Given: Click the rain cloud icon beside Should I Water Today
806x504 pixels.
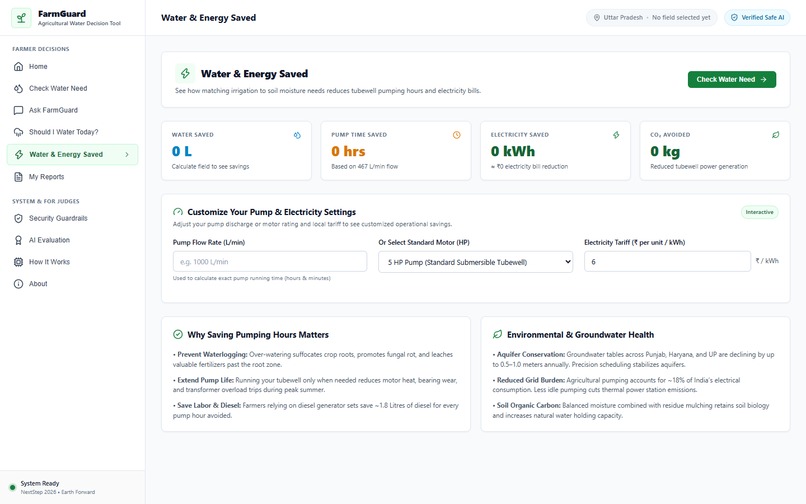Looking at the screenshot, I should [x=19, y=132].
